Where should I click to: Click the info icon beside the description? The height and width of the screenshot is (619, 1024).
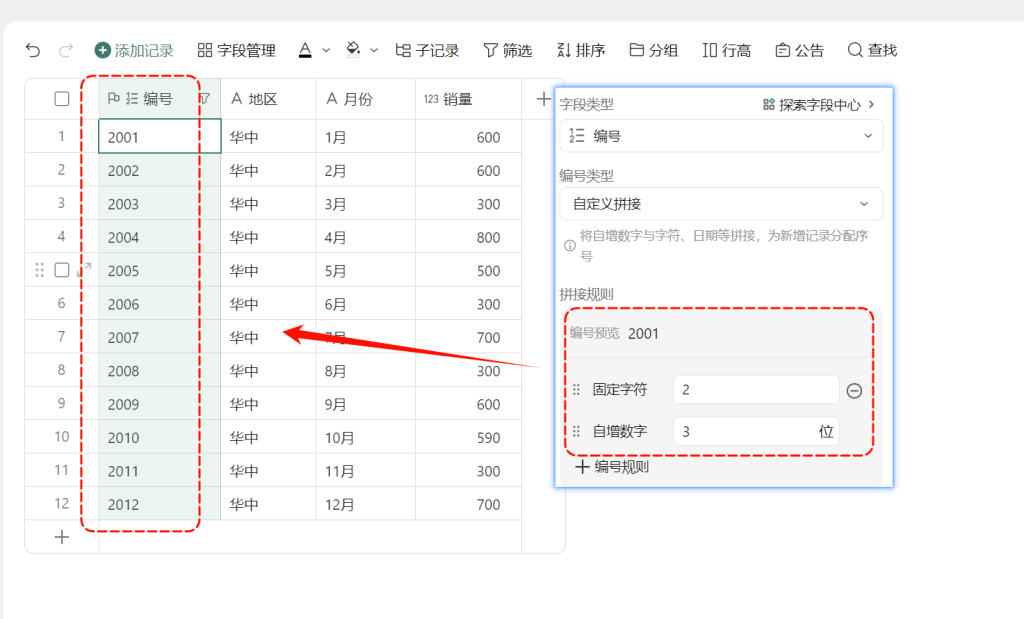point(569,246)
